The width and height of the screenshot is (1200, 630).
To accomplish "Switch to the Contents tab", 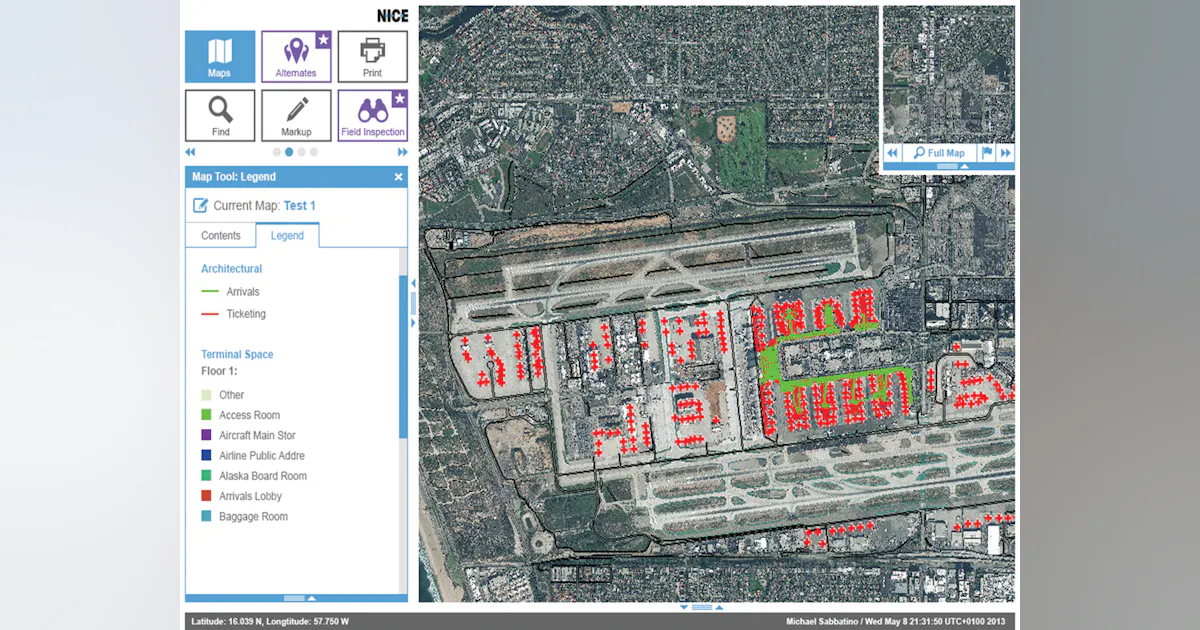I will point(221,236).
